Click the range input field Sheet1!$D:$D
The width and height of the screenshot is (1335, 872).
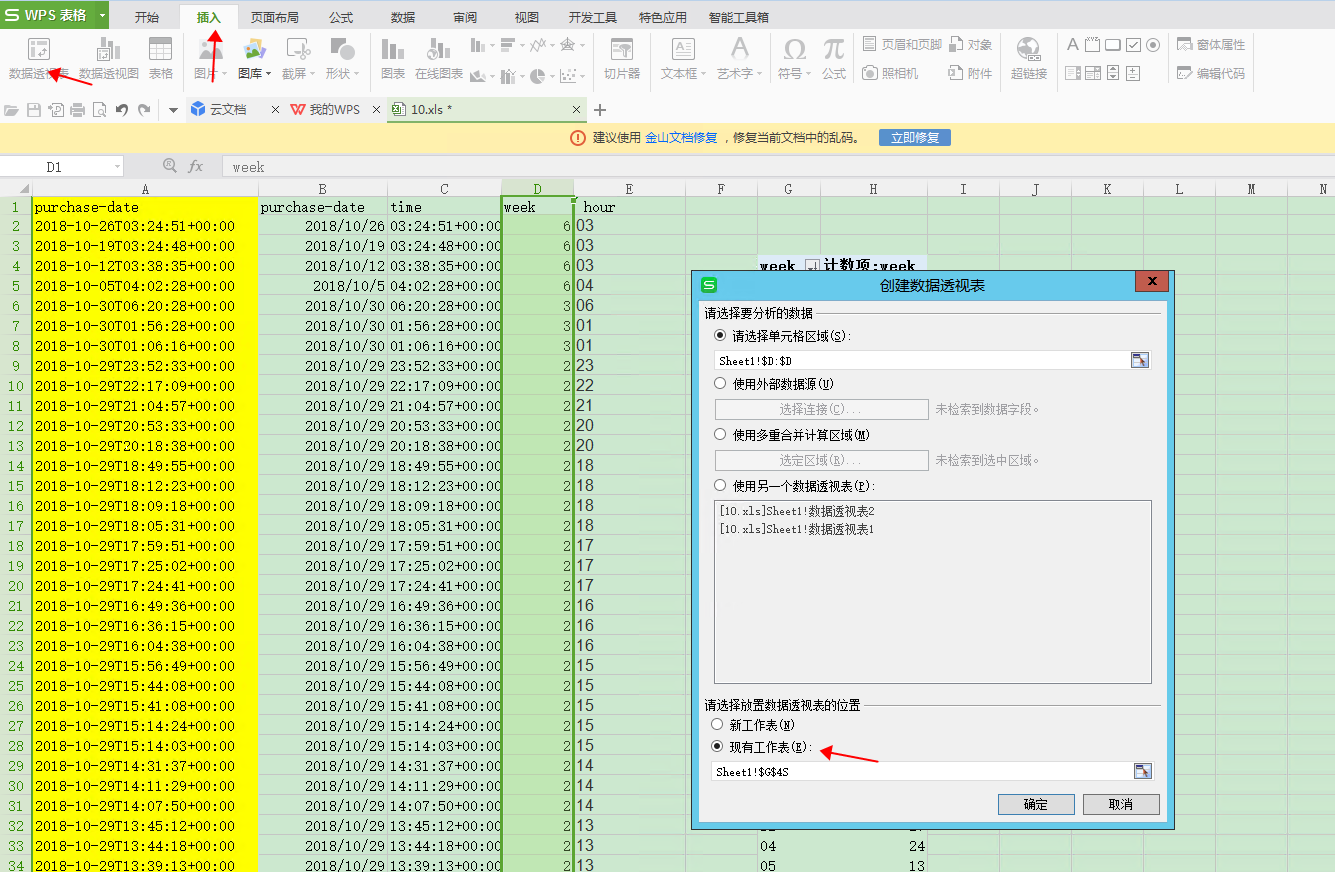[921, 360]
